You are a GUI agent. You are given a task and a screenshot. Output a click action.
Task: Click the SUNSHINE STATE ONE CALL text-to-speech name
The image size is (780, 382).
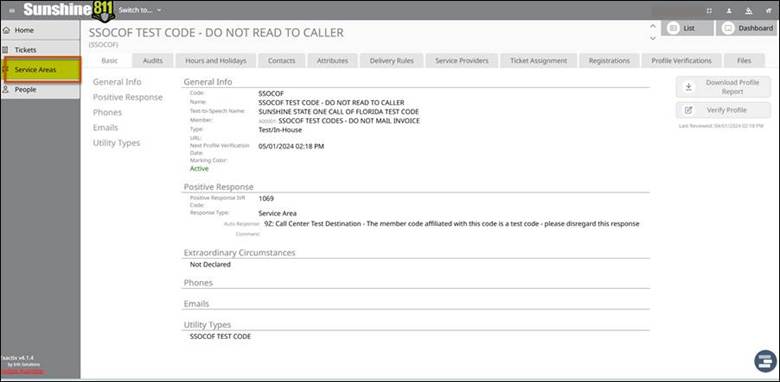click(339, 111)
